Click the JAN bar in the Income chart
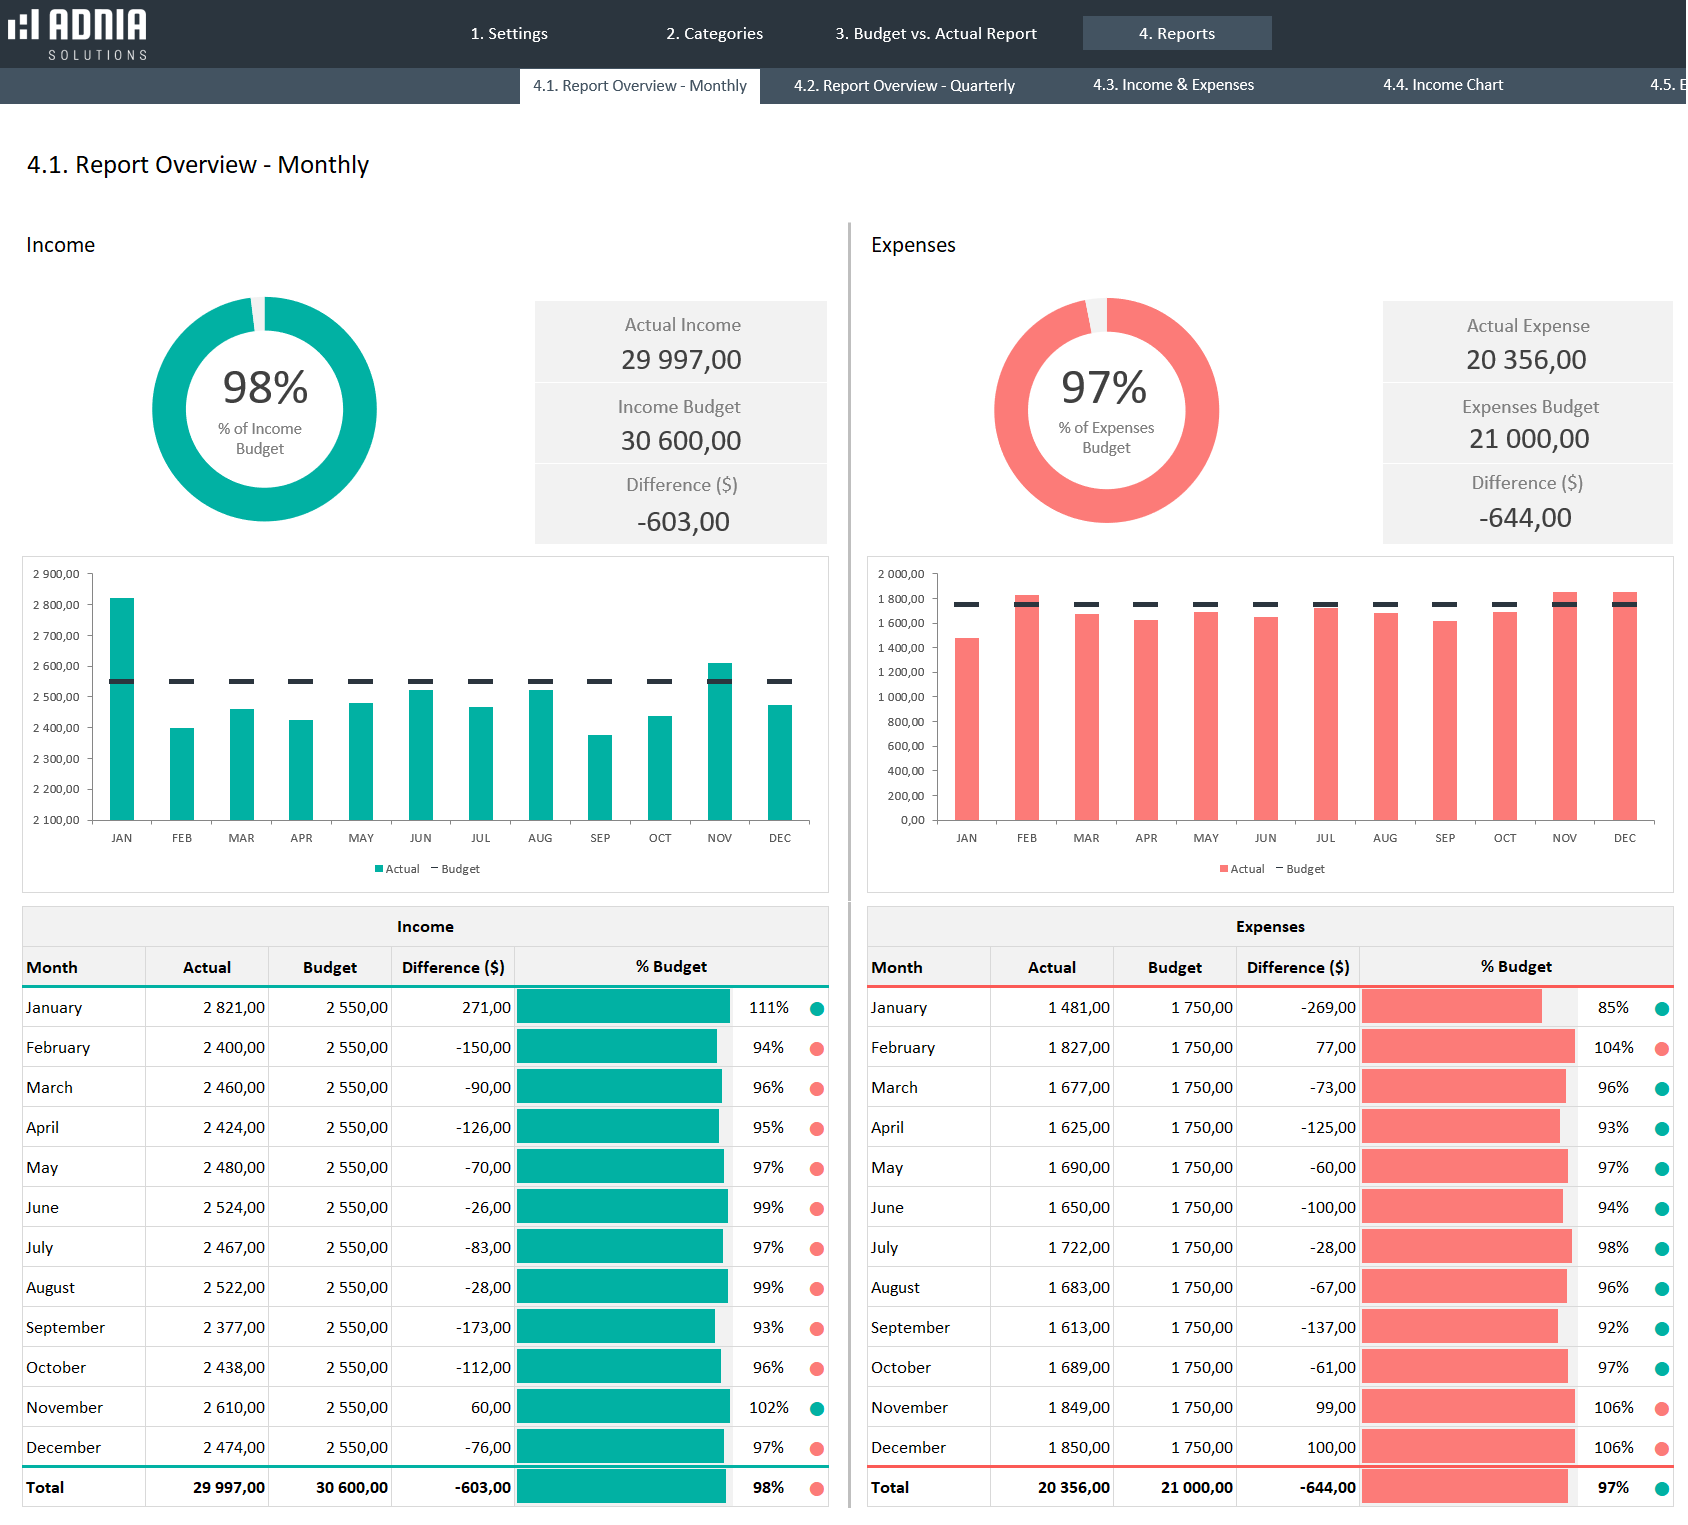Image resolution: width=1688 pixels, height=1525 pixels. [x=121, y=710]
